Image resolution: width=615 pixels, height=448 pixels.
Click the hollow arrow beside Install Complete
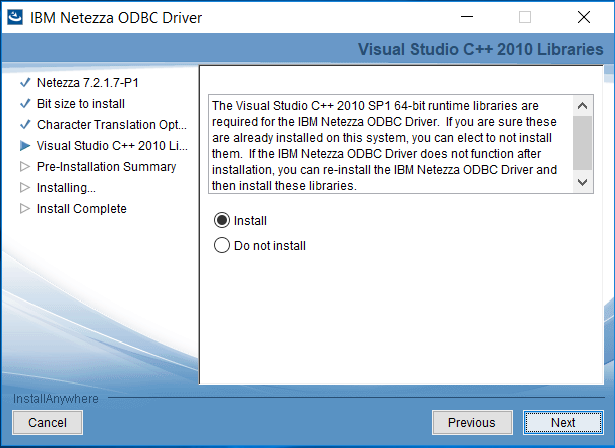(25, 209)
